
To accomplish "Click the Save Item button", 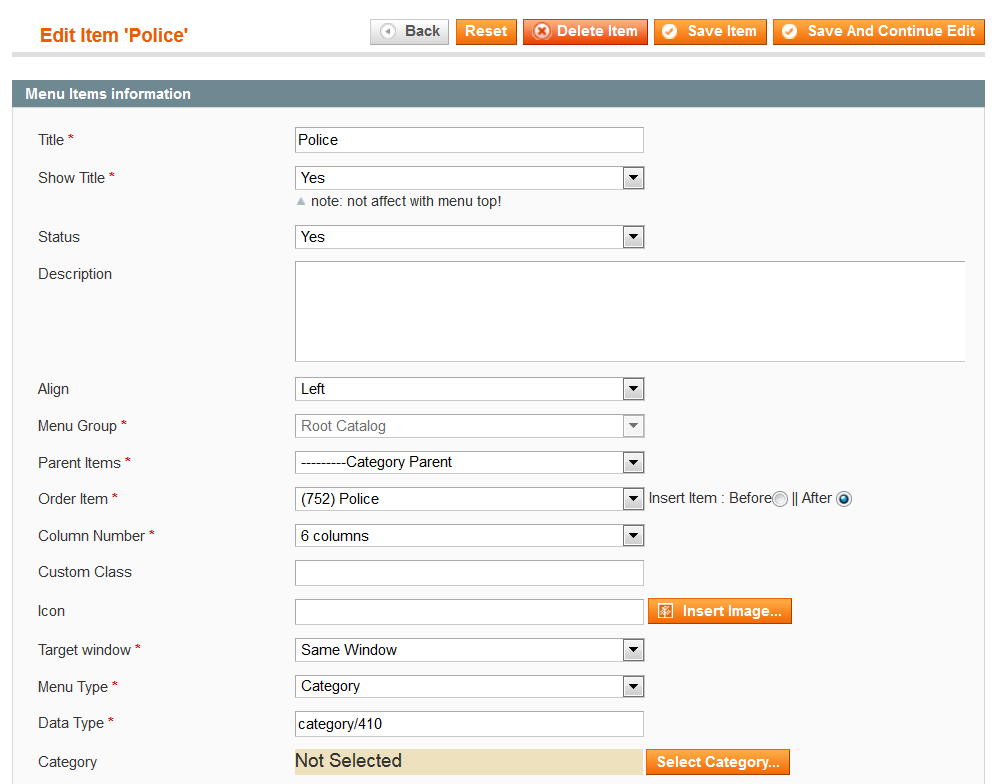I will 710,31.
